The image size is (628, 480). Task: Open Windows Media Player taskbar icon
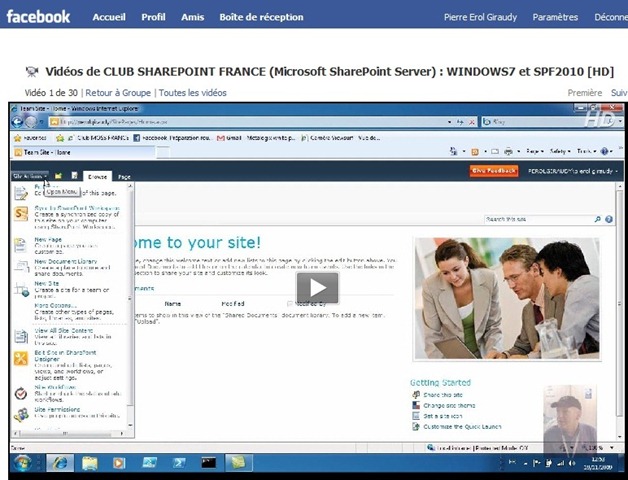tap(119, 464)
